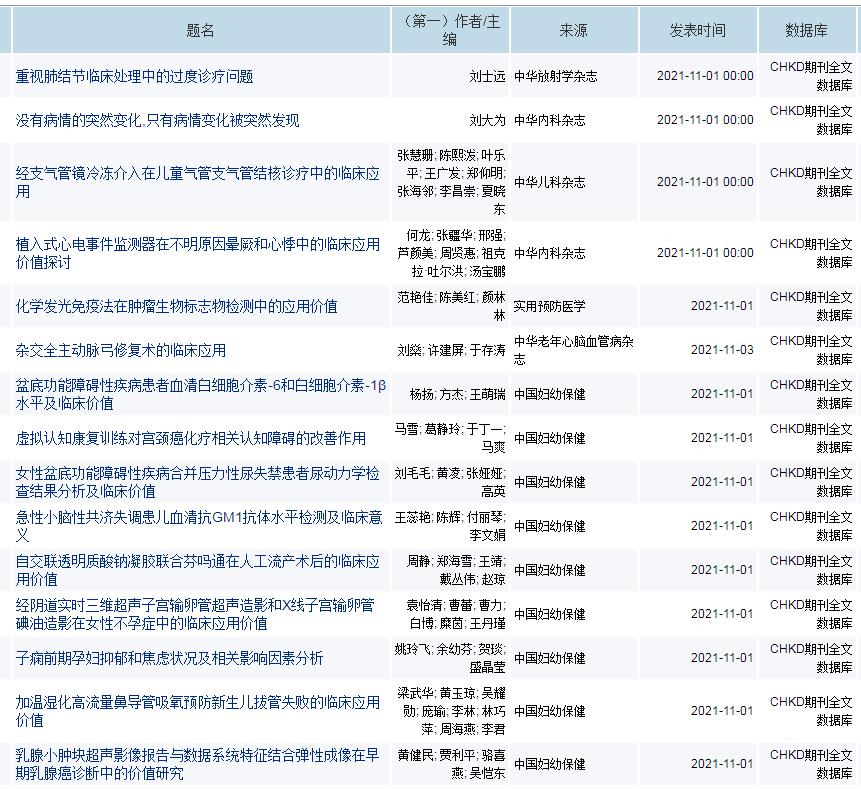Open the 虚拟认知康复训练 article link
This screenshot has width=861, height=790.
tap(191, 438)
